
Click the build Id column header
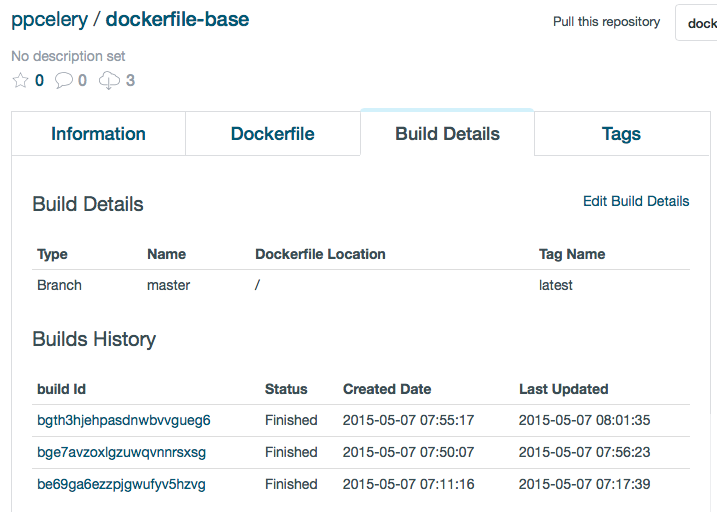coord(68,389)
